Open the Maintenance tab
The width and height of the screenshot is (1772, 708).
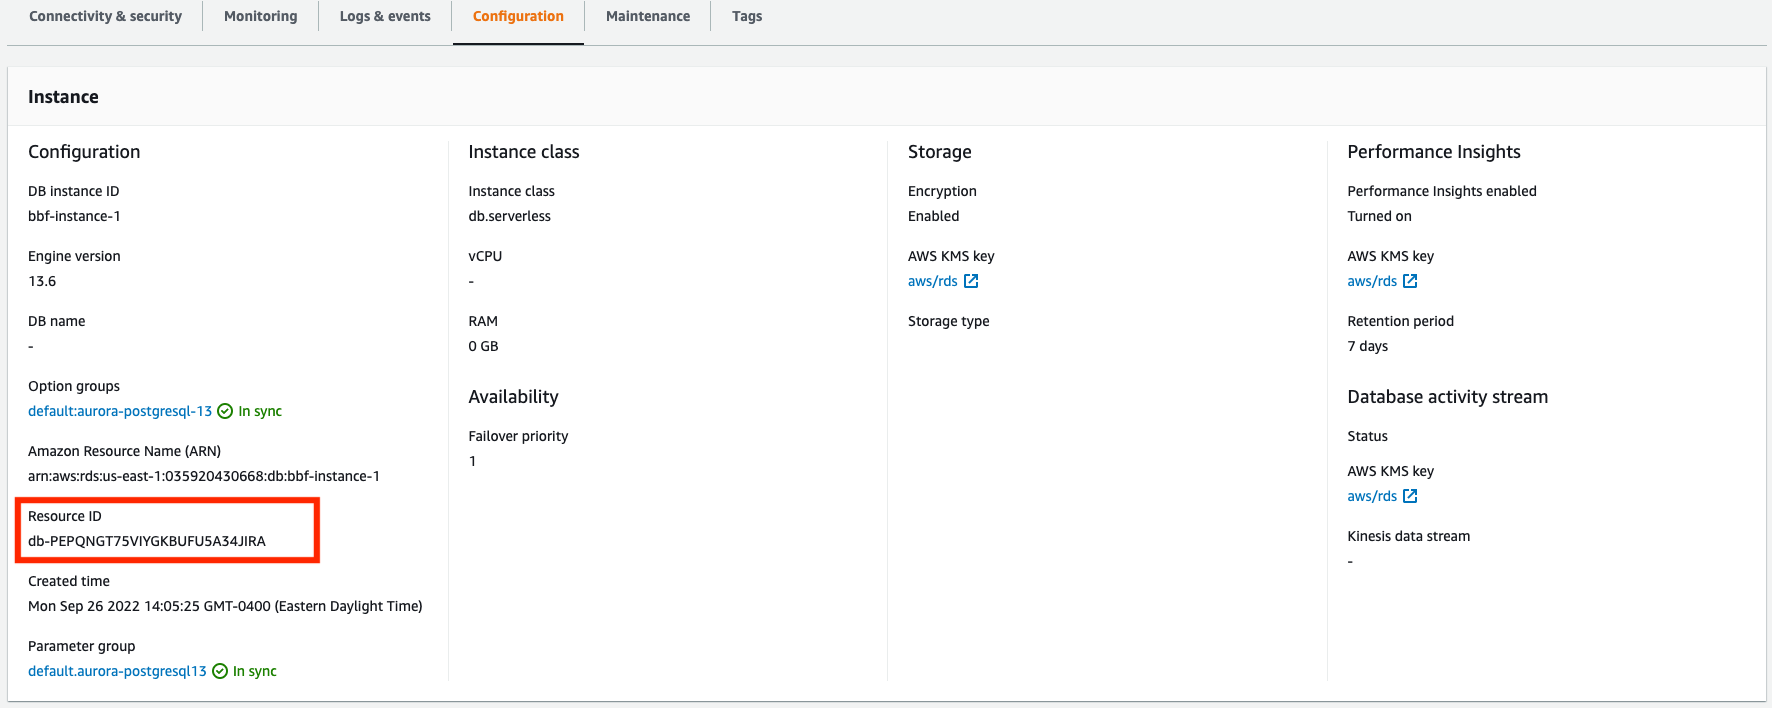tap(647, 16)
